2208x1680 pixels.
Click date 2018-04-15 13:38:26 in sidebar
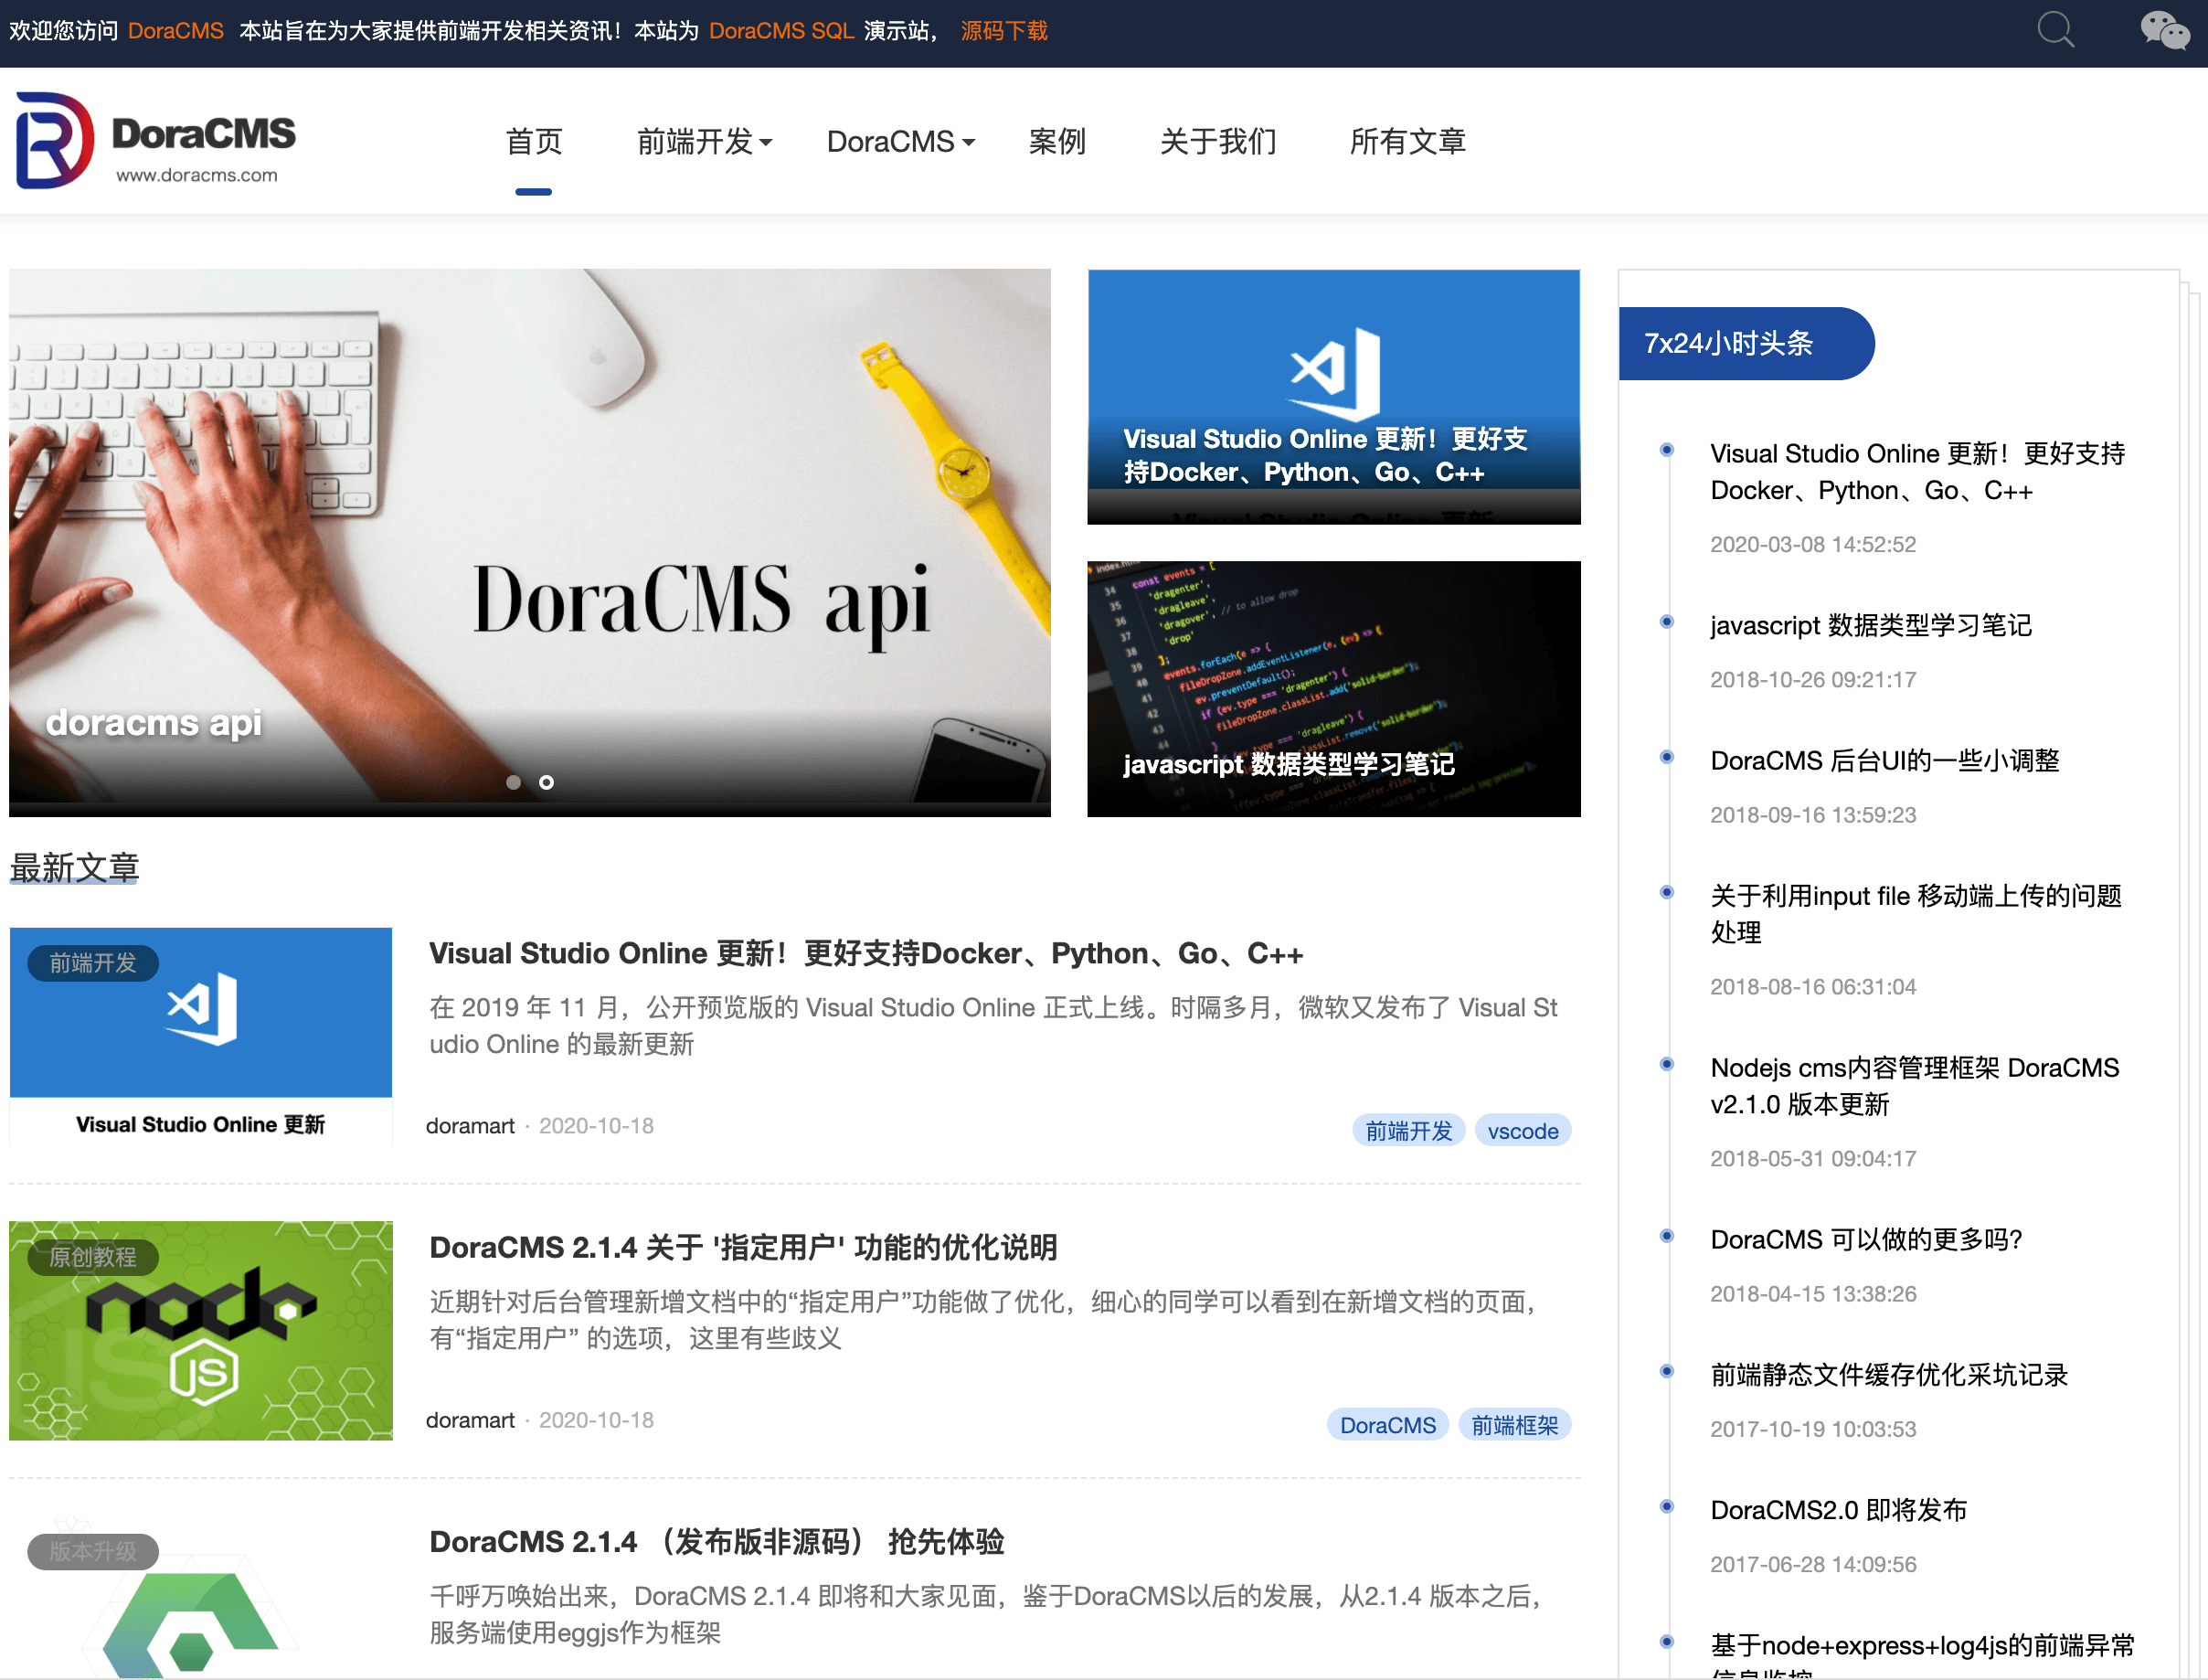click(x=1813, y=1293)
